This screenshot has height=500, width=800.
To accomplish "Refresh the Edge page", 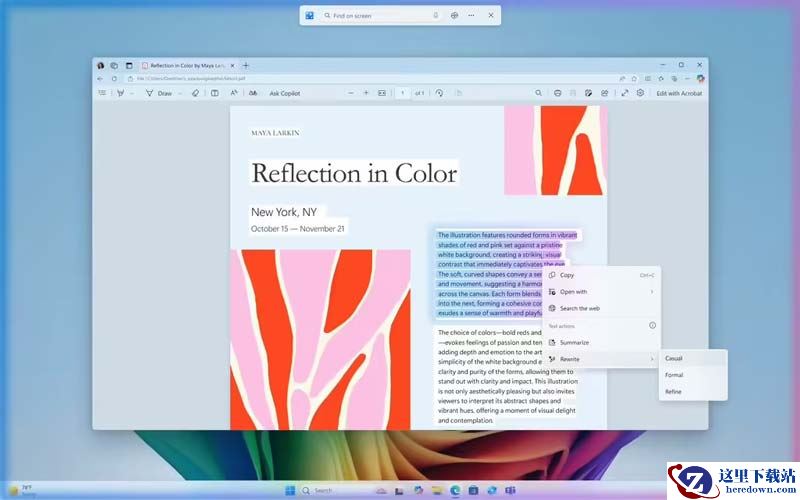I will 114,79.
